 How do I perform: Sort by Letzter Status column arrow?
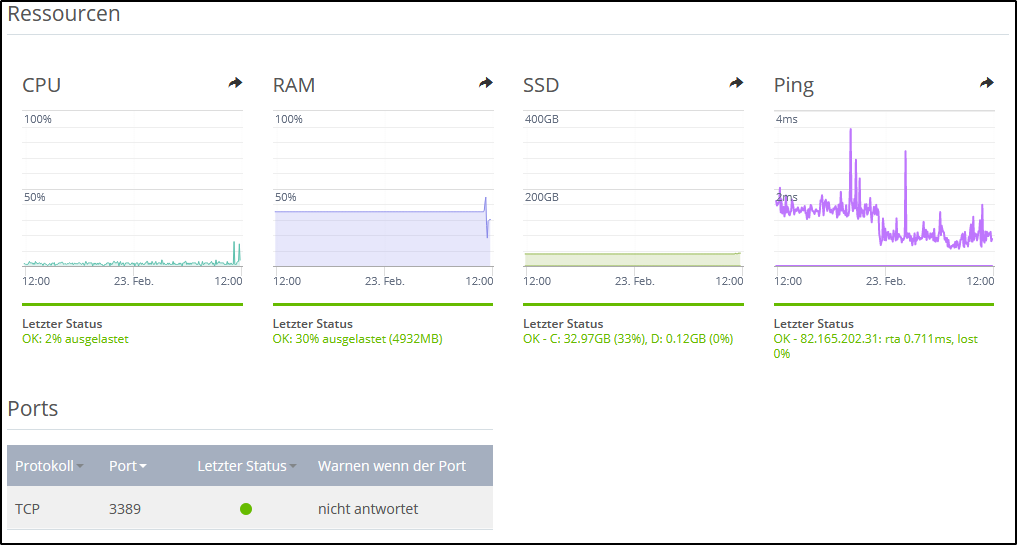[293, 466]
